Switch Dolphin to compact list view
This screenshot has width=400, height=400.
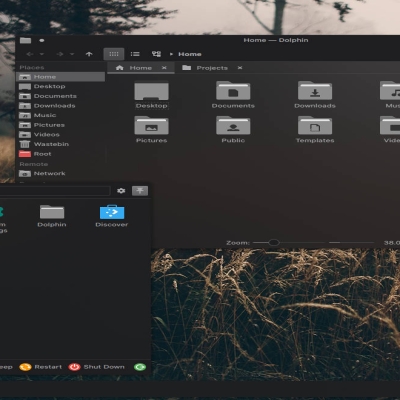135,54
